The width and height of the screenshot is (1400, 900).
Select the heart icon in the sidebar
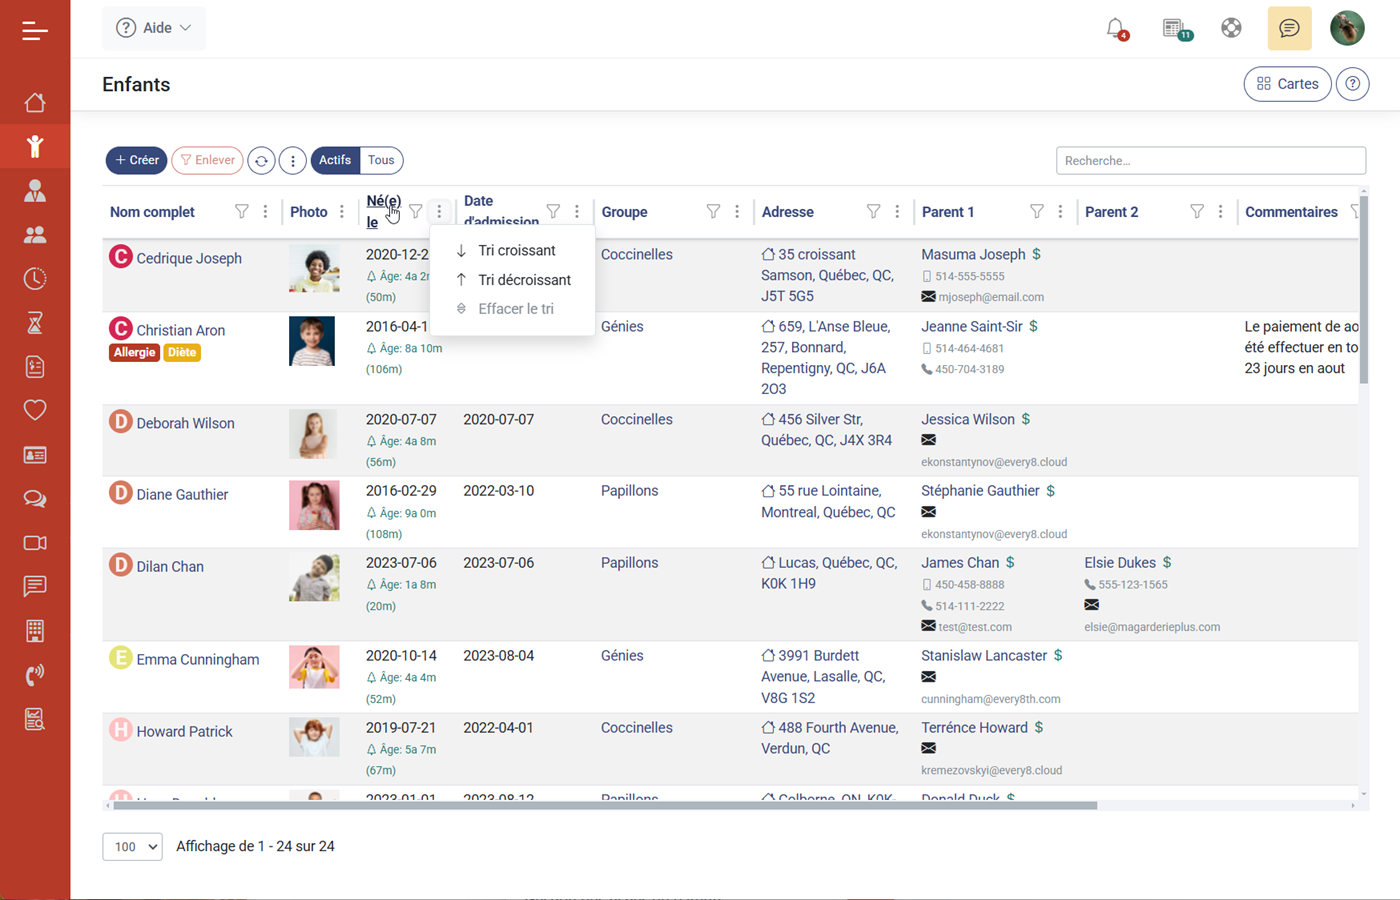(x=35, y=410)
